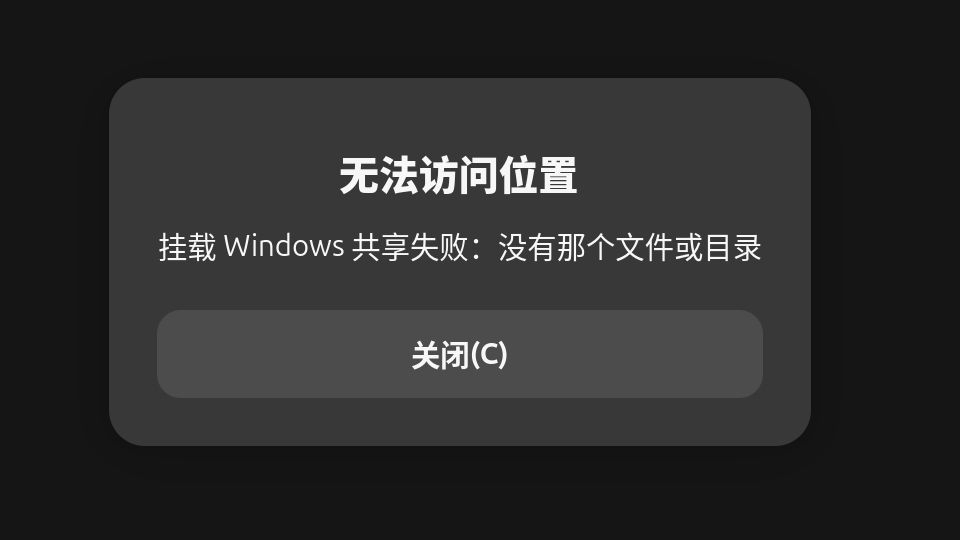Click the 关闭(C) button
The height and width of the screenshot is (540, 960).
coord(460,354)
